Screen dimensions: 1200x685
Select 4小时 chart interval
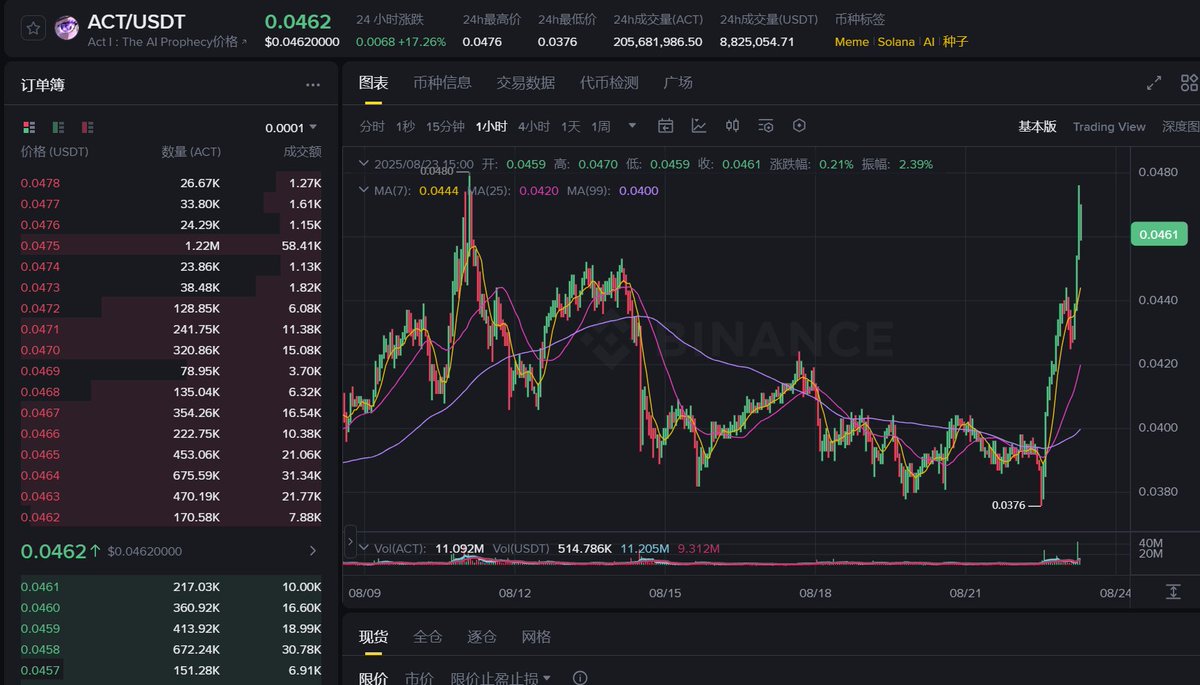pos(534,126)
